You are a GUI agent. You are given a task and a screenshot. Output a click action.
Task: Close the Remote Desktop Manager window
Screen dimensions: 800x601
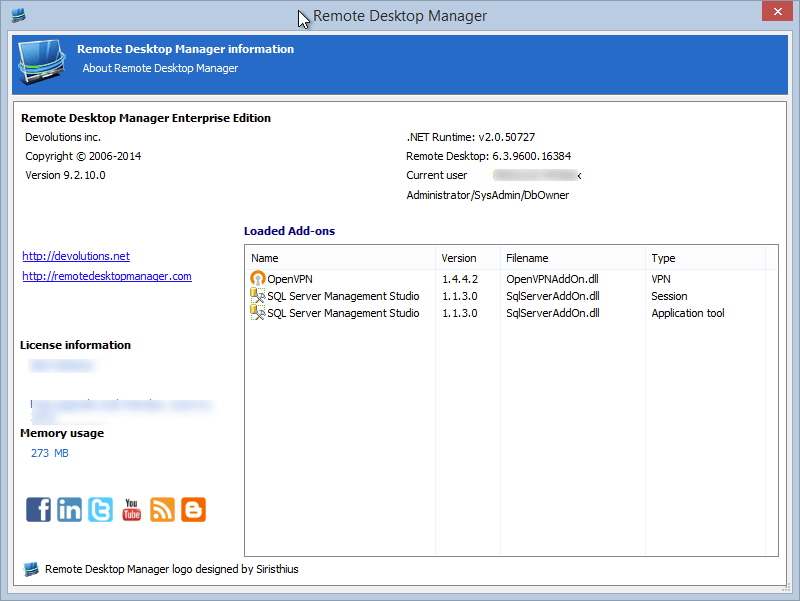coord(777,11)
